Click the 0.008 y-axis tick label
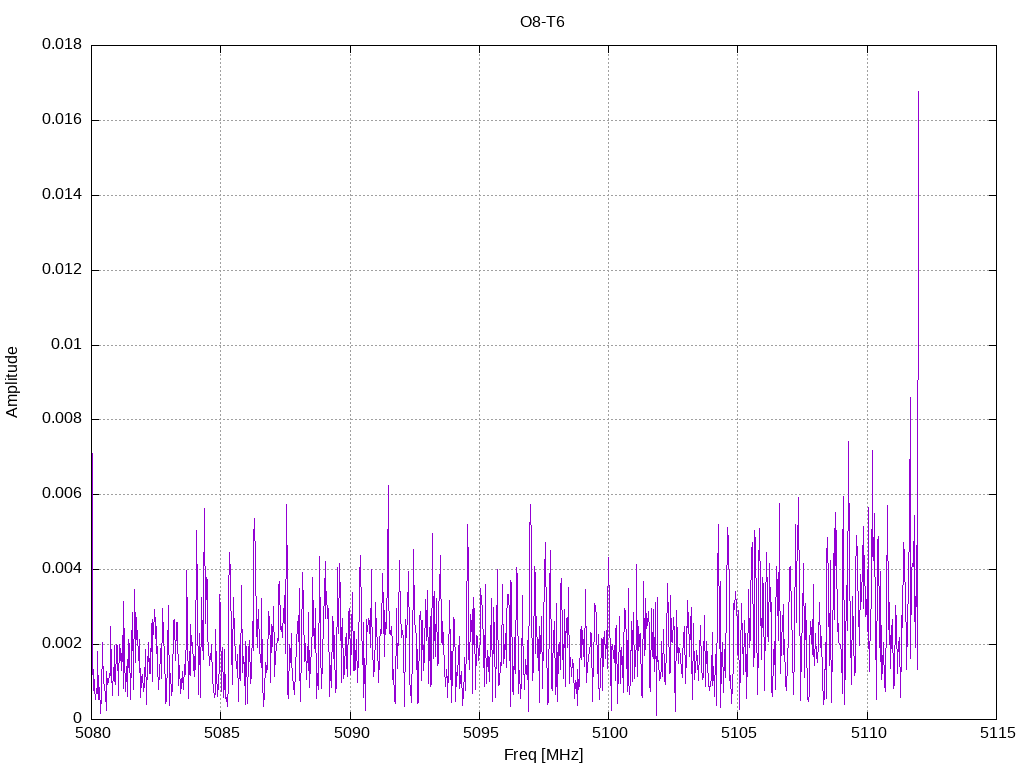The image size is (1024, 768). coord(61,419)
